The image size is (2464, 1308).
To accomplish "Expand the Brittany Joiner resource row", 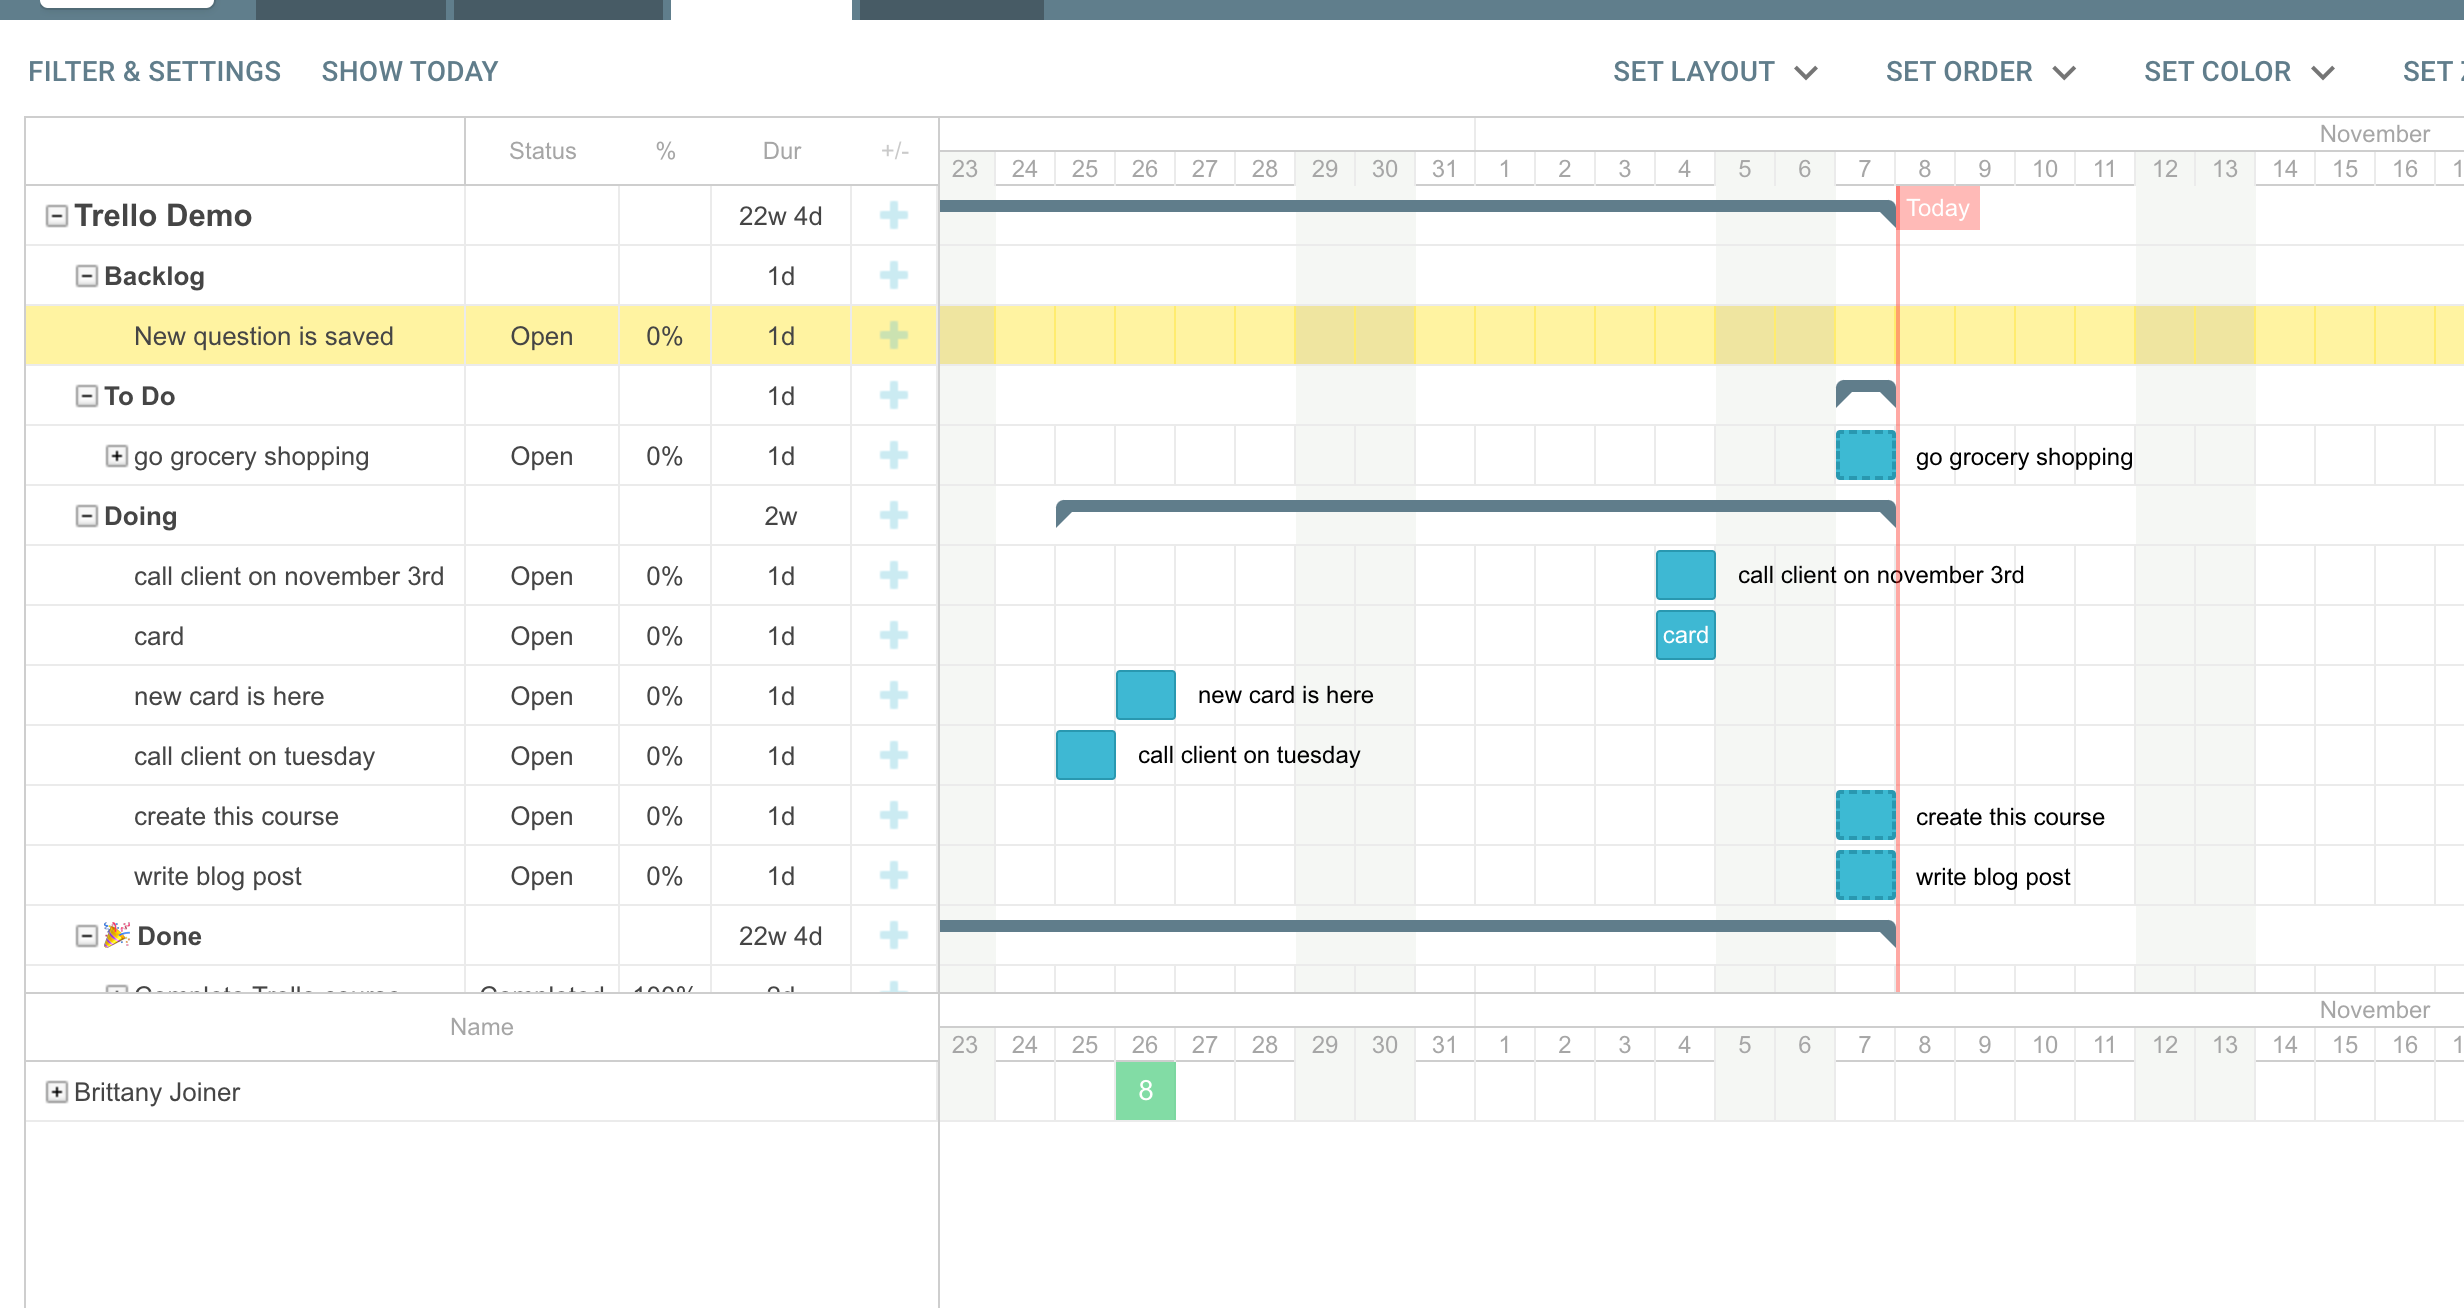I will tap(56, 1091).
